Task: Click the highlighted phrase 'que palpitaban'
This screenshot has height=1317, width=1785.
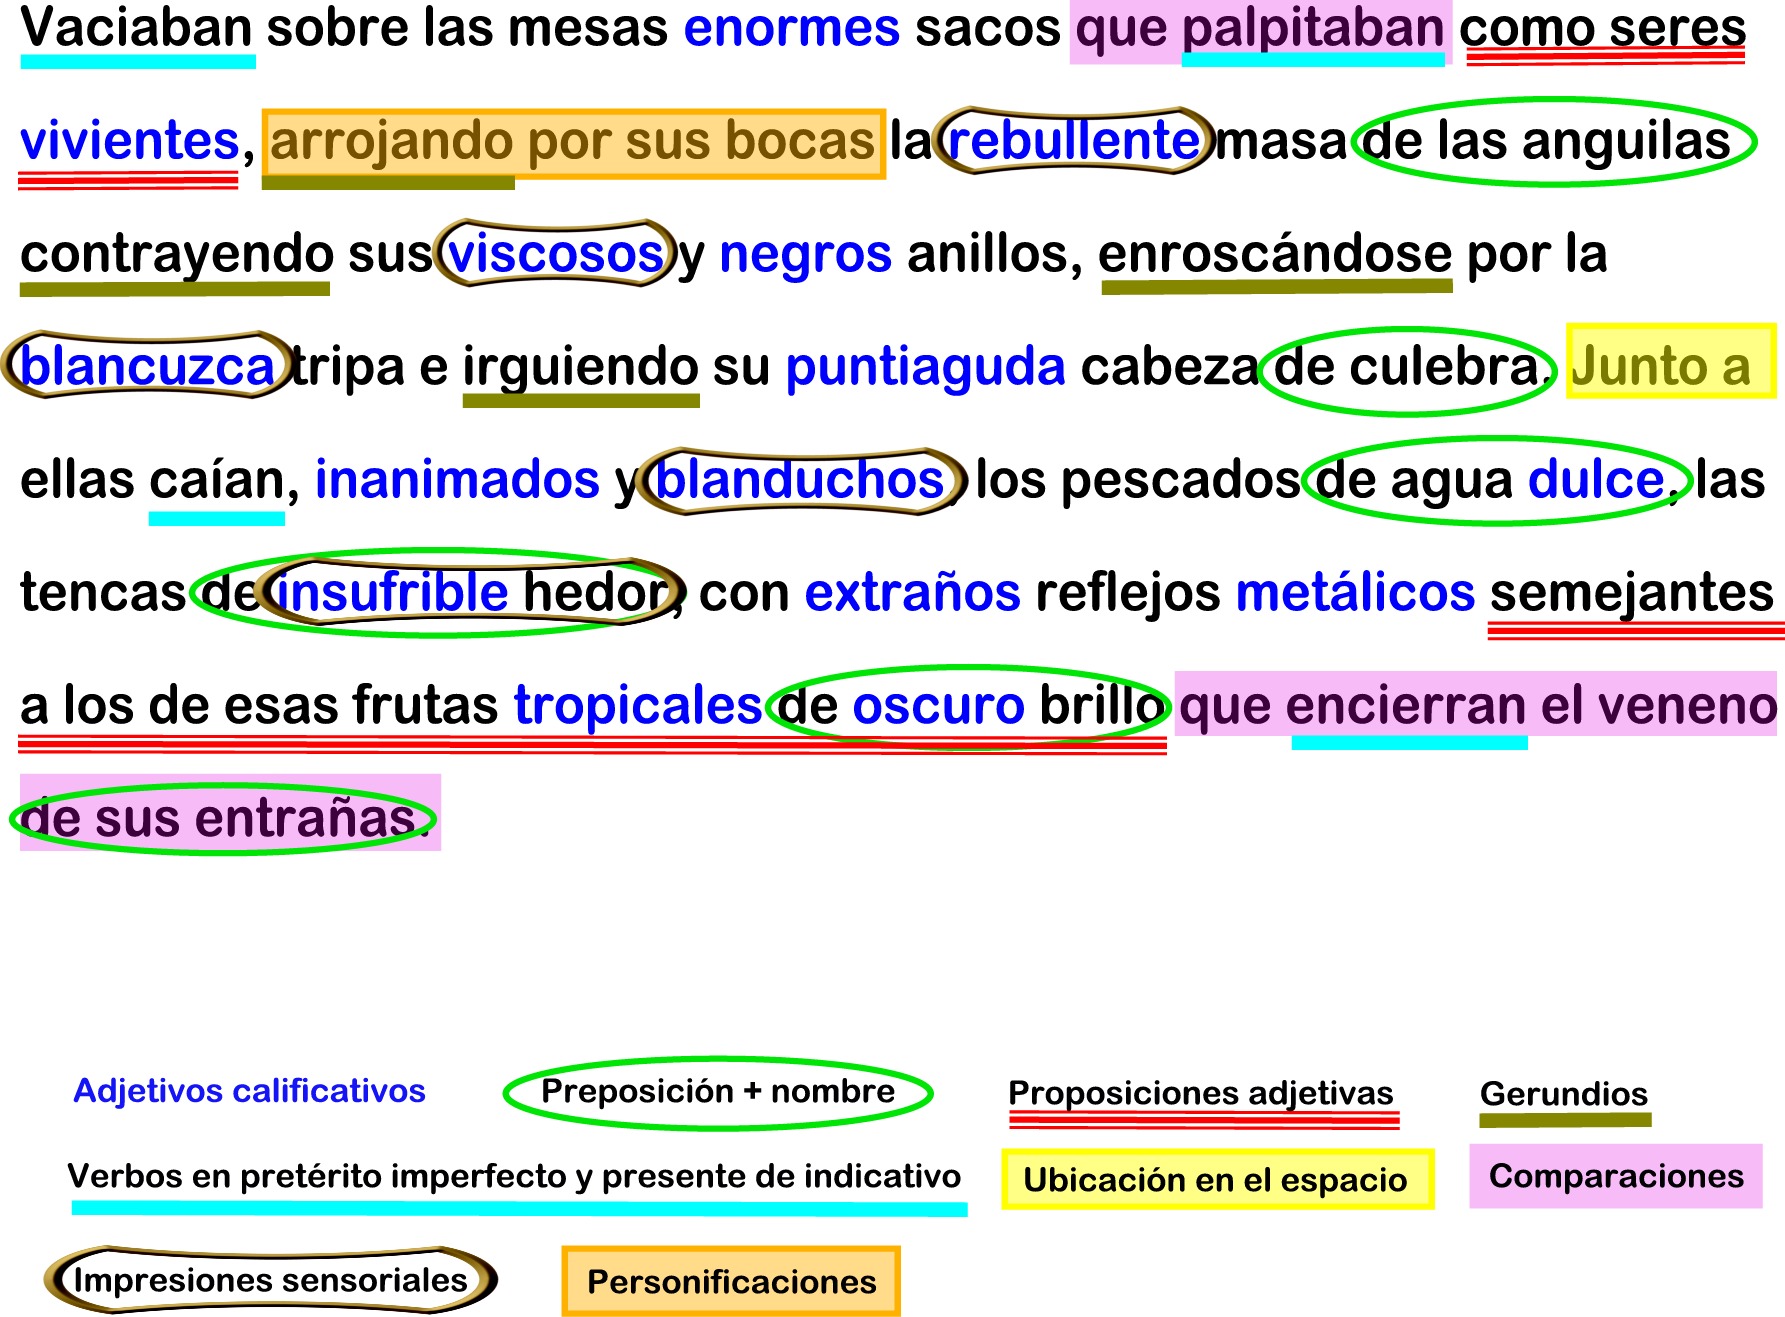Action: [x=1260, y=30]
